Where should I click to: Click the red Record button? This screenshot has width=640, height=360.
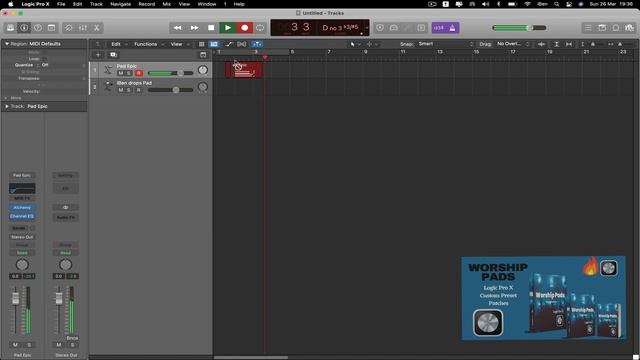coord(244,28)
